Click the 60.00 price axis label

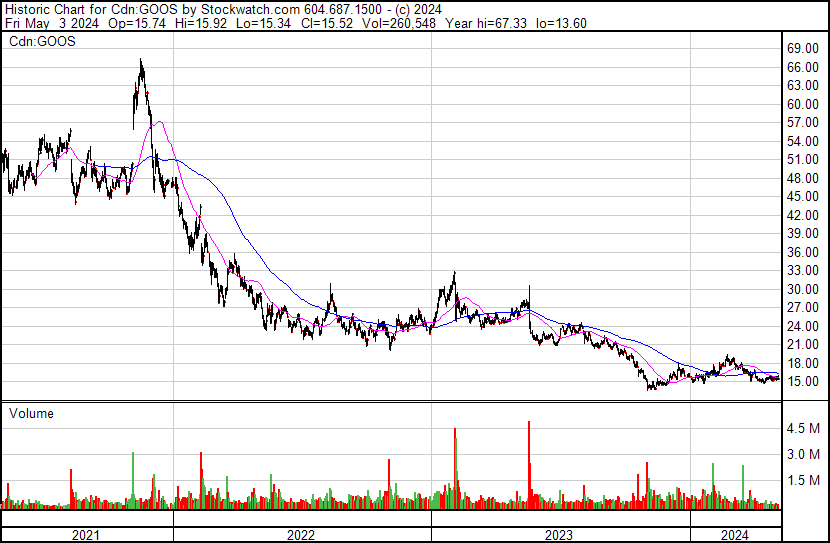click(802, 104)
